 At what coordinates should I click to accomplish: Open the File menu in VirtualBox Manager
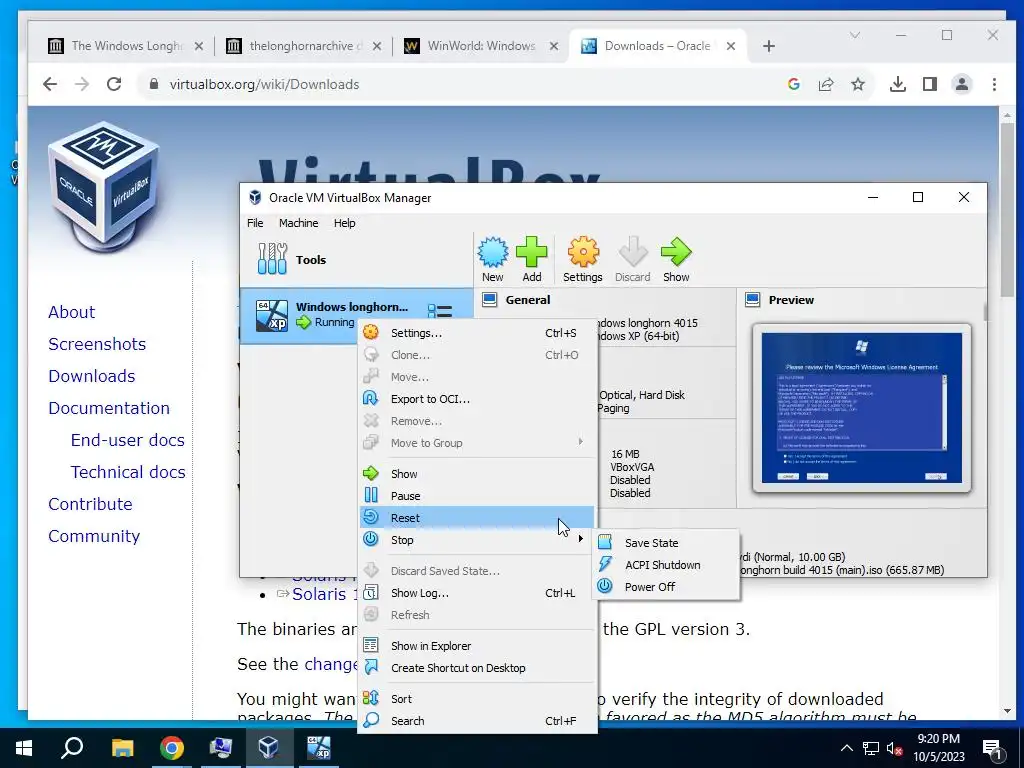pyautogui.click(x=255, y=223)
